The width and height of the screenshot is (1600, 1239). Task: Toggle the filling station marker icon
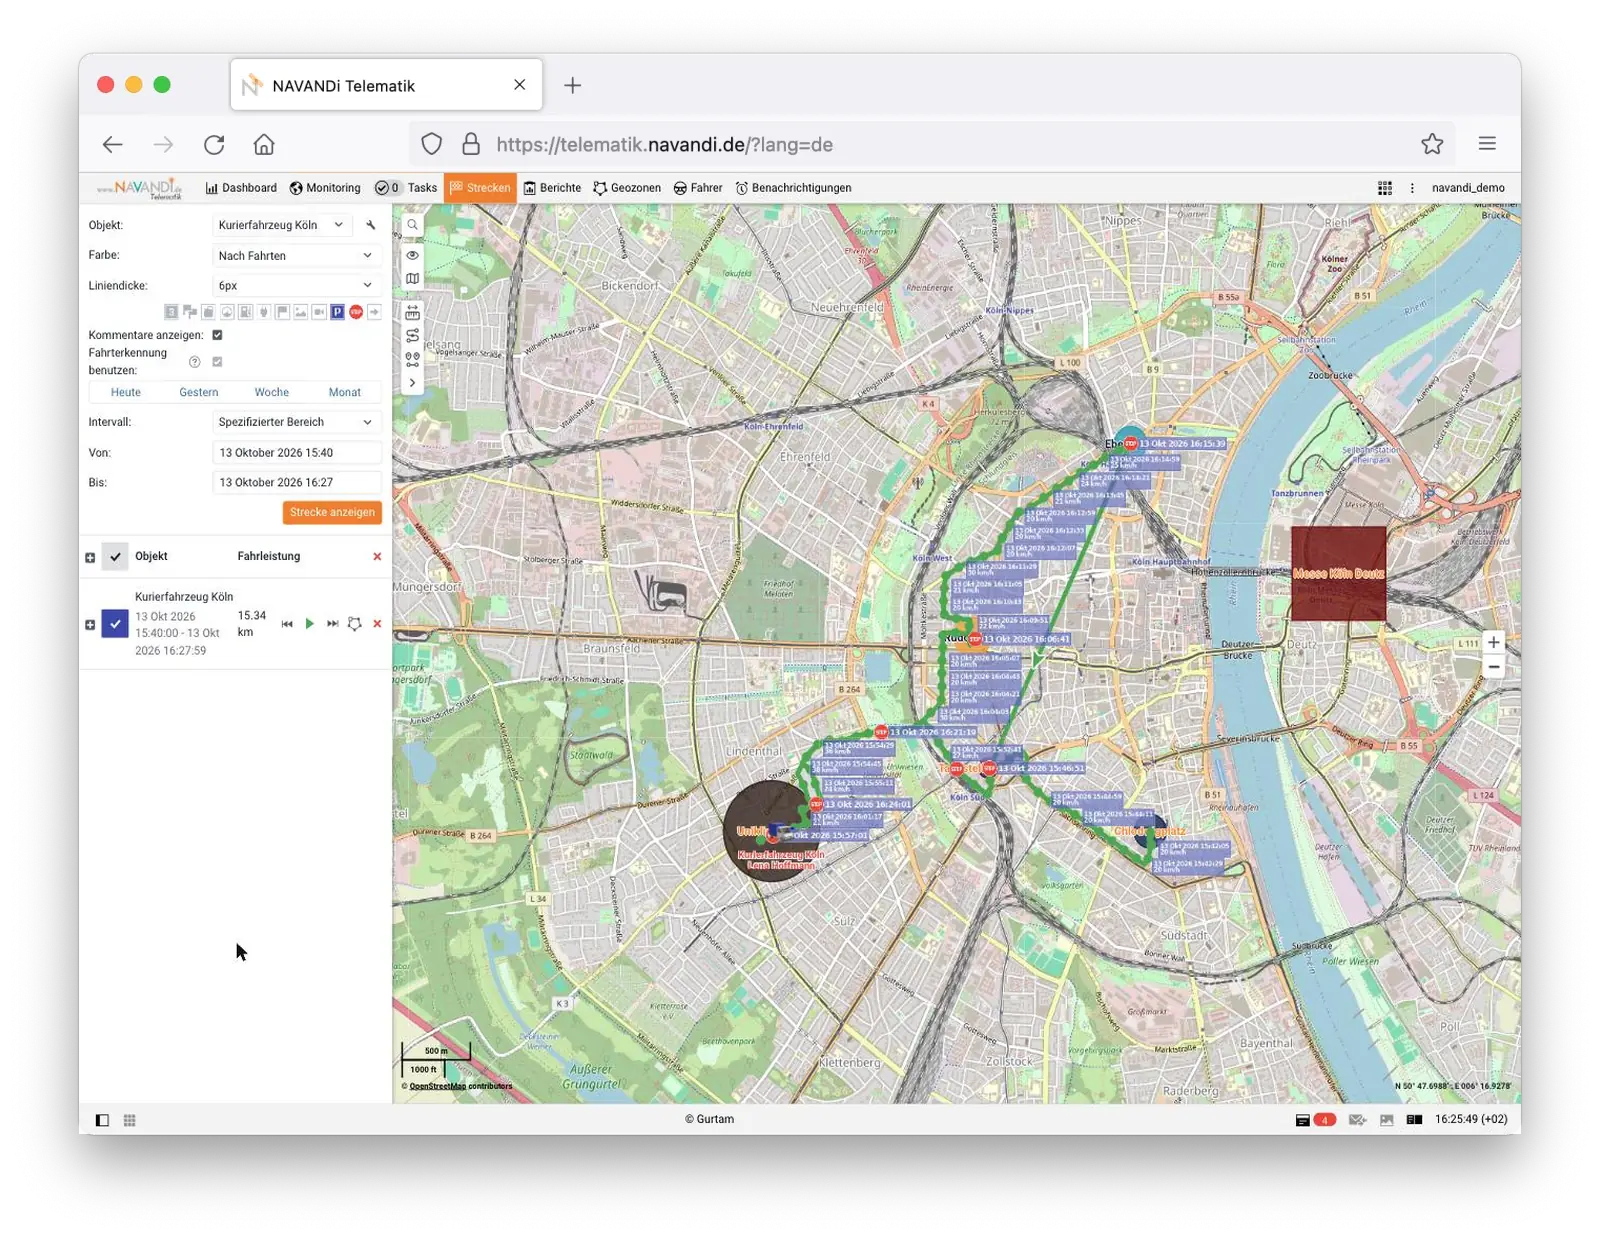[245, 312]
